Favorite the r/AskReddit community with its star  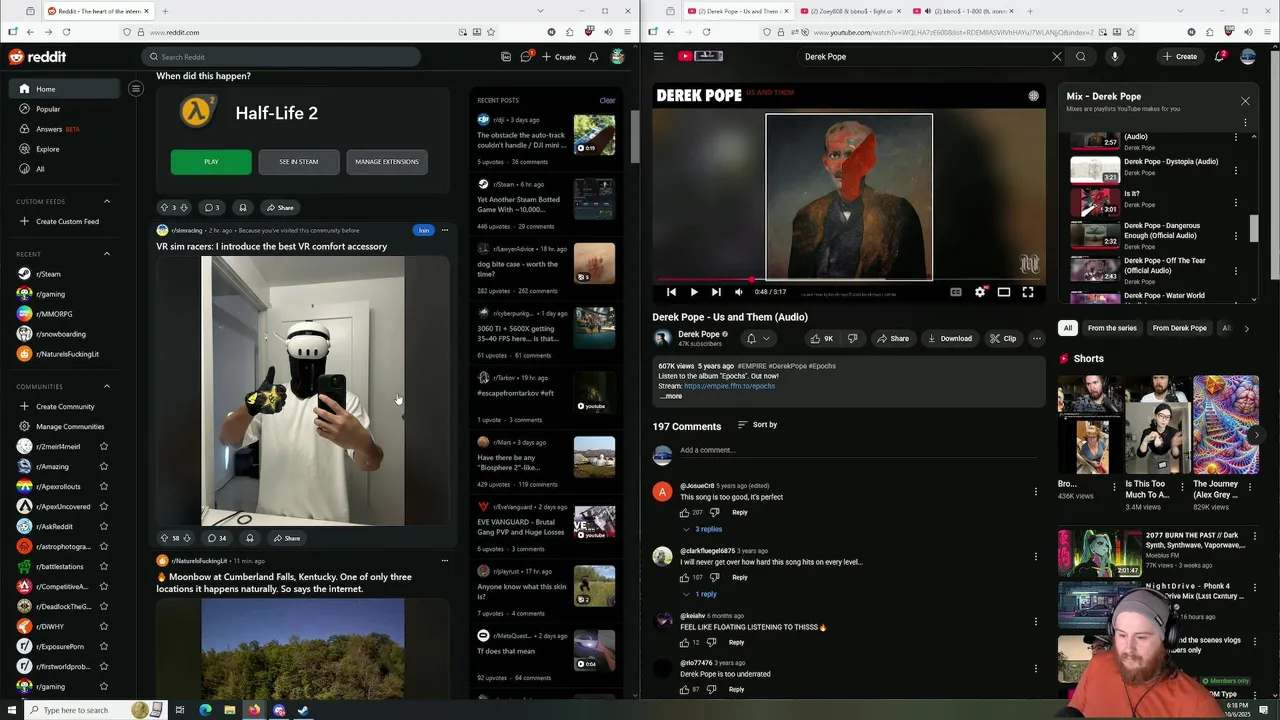(104, 526)
